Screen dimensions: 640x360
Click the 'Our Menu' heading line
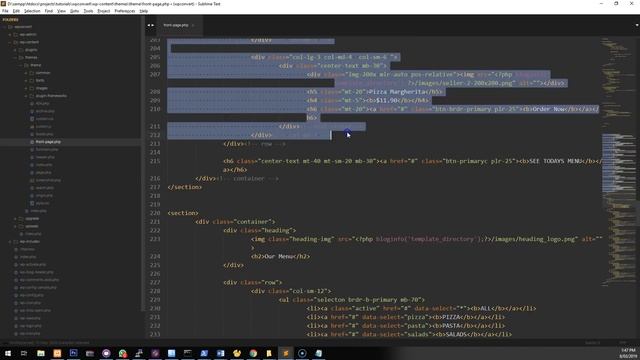click(x=280, y=257)
